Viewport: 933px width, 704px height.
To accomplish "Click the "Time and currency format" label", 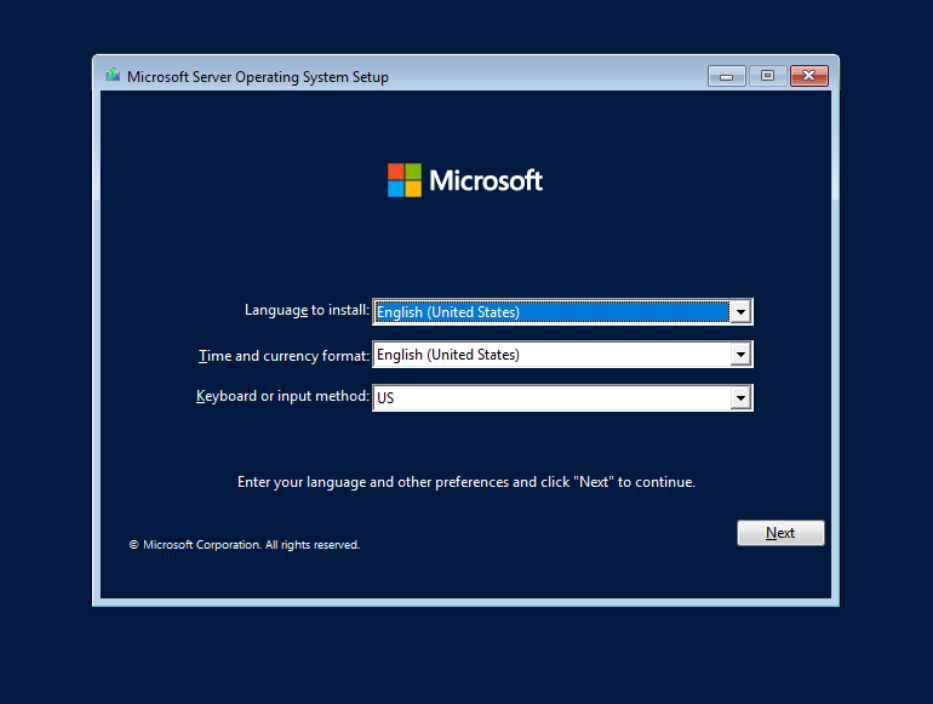I will point(284,355).
